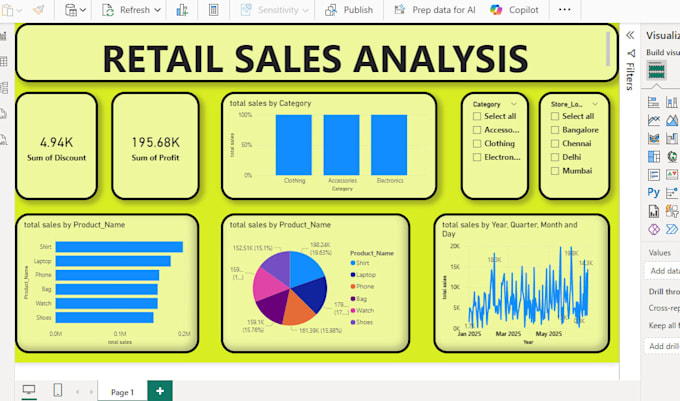Click the title text box scrollbar

608,49
